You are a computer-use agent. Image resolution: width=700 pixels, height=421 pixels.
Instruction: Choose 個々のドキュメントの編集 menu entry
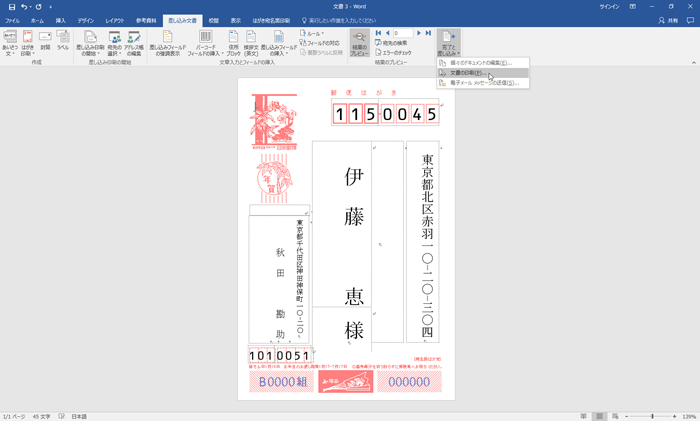coord(480,63)
